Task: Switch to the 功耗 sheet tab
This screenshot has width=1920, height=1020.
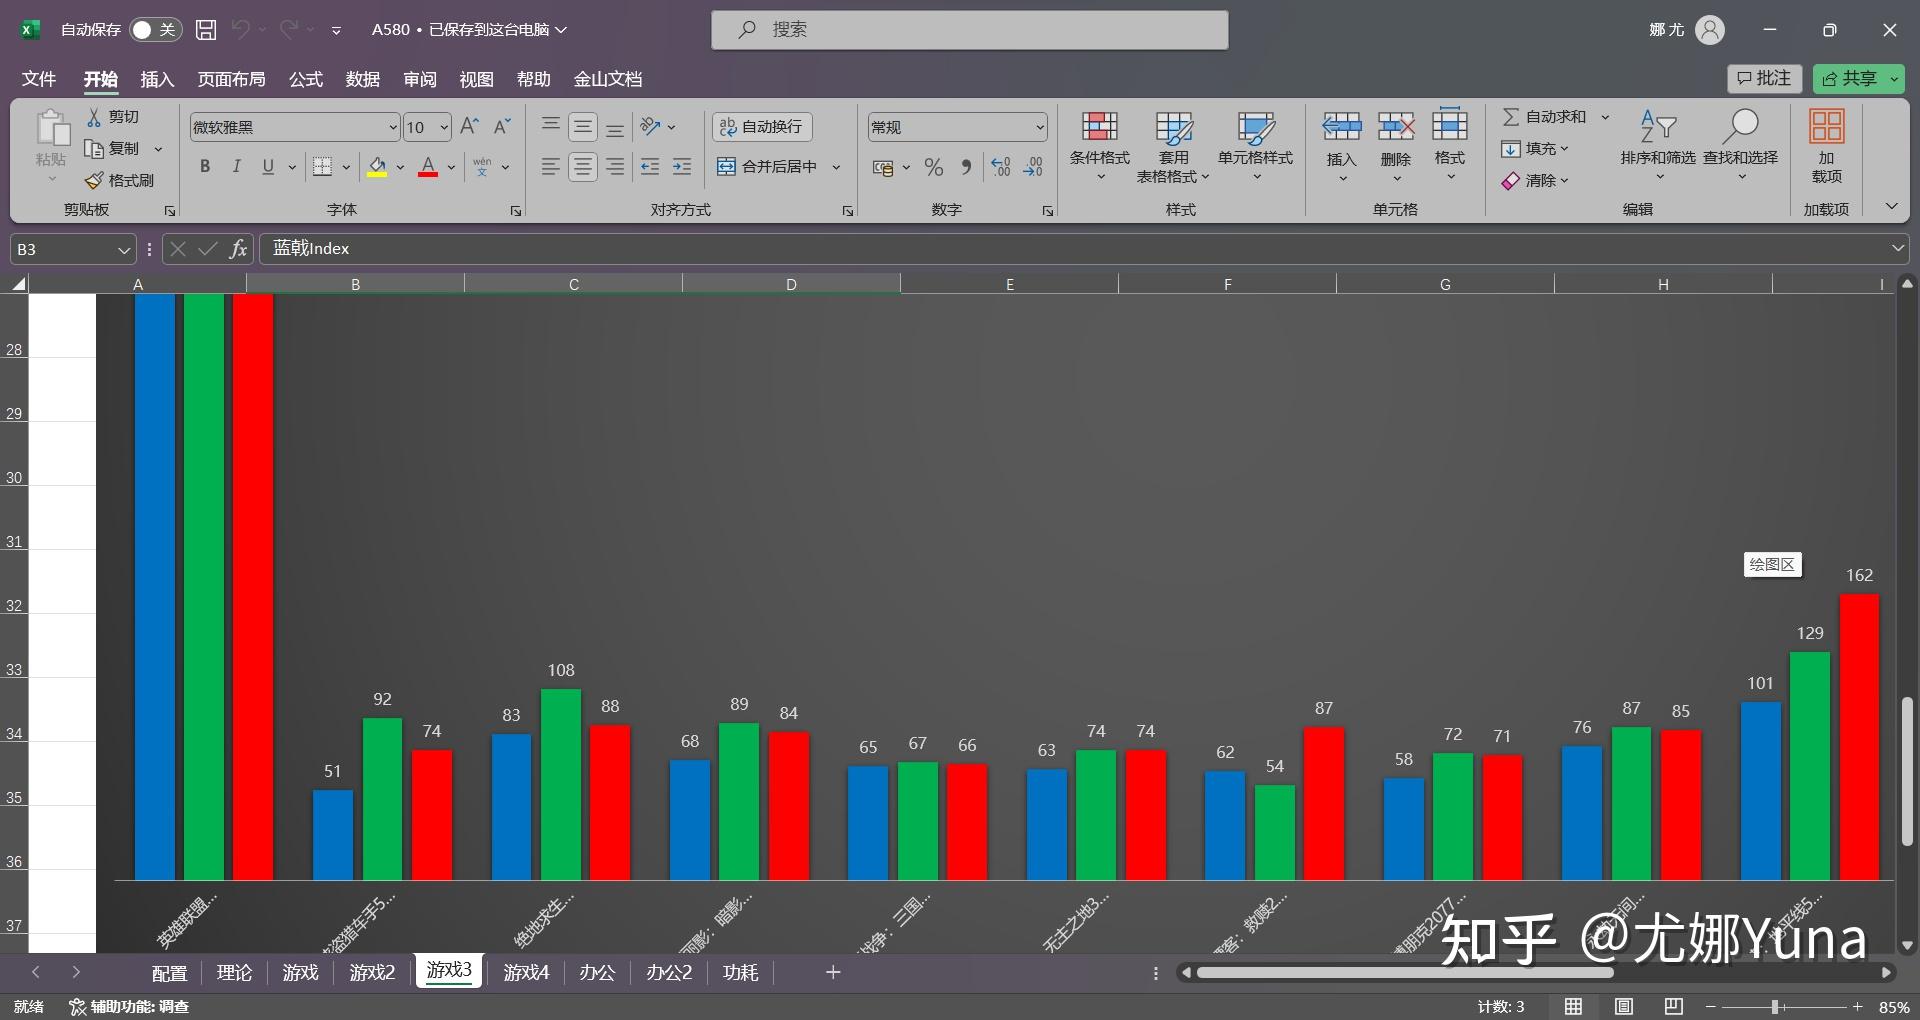Action: [740, 972]
